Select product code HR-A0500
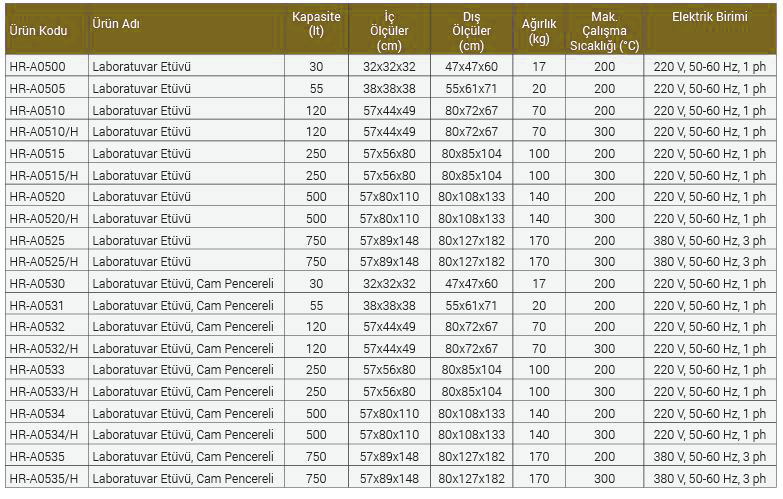 (37, 67)
